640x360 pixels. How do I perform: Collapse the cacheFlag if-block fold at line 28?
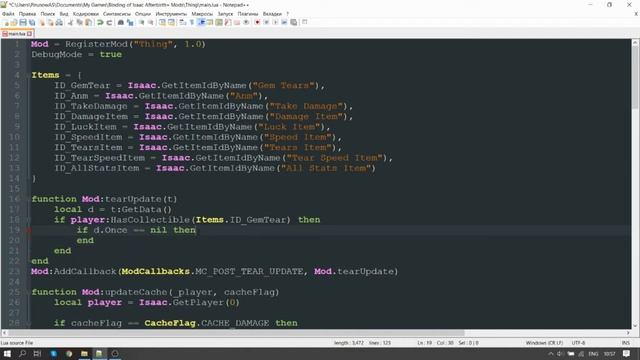[x=28, y=323]
